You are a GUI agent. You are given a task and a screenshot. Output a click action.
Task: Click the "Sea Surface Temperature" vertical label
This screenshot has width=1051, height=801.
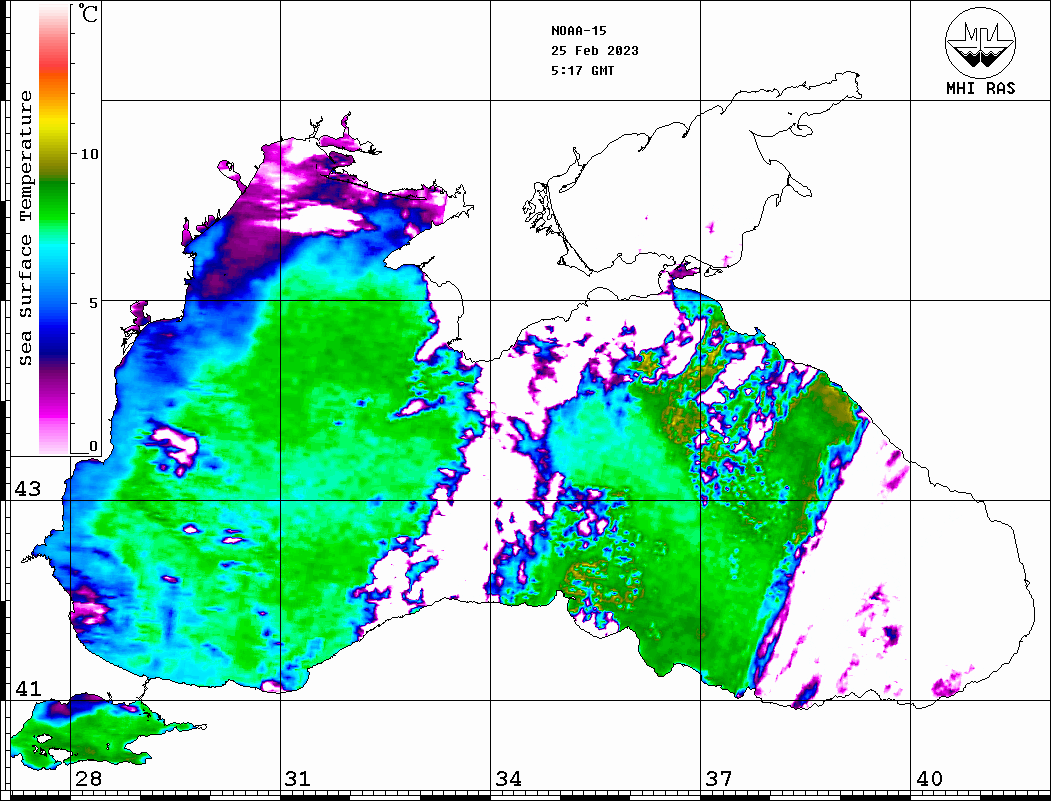pyautogui.click(x=25, y=229)
